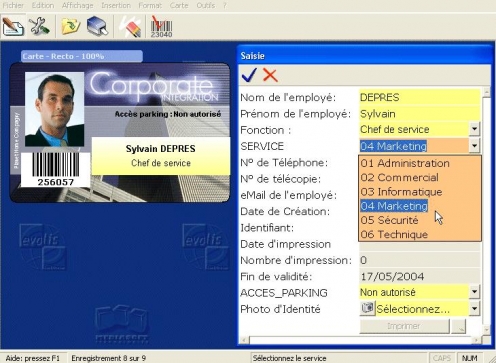Click the Sélectionnez... photo field
This screenshot has height=363, width=496.
tap(422, 308)
